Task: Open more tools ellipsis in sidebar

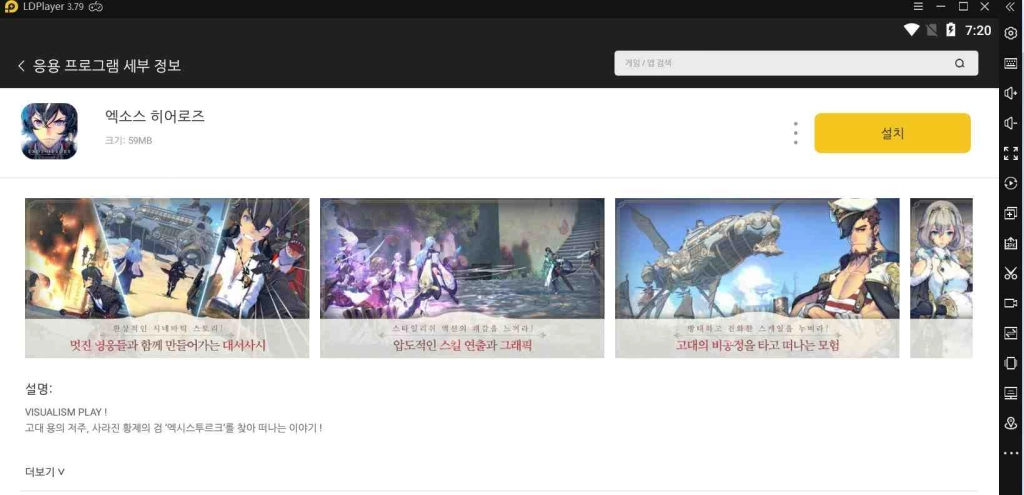Action: point(1010,453)
